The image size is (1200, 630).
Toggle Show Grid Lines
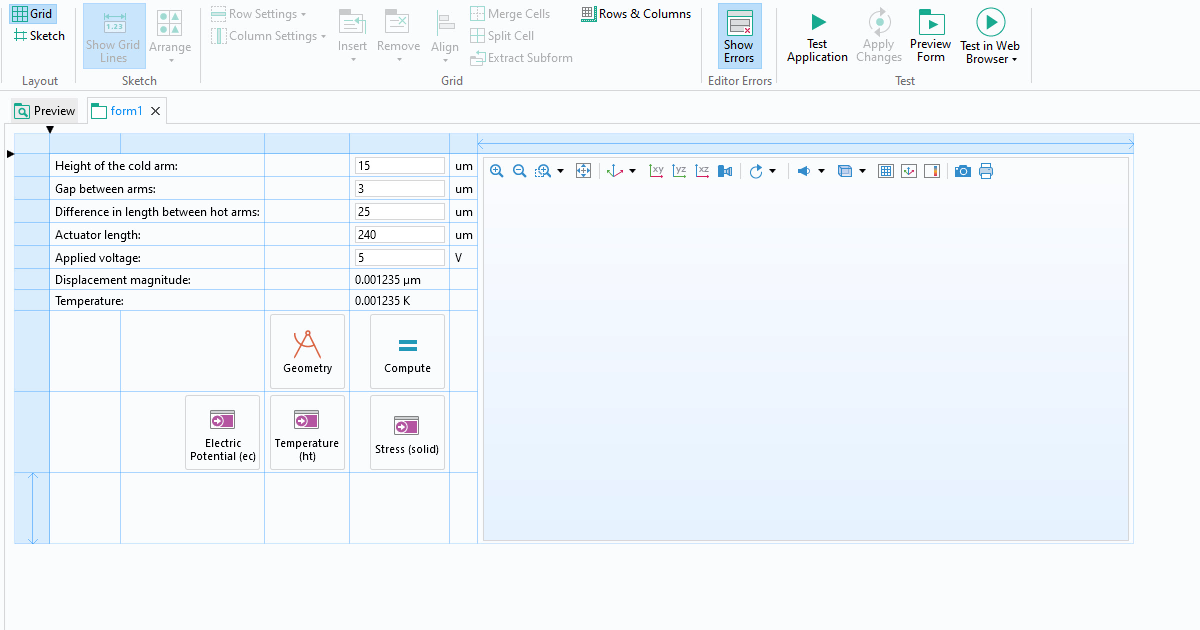[113, 36]
